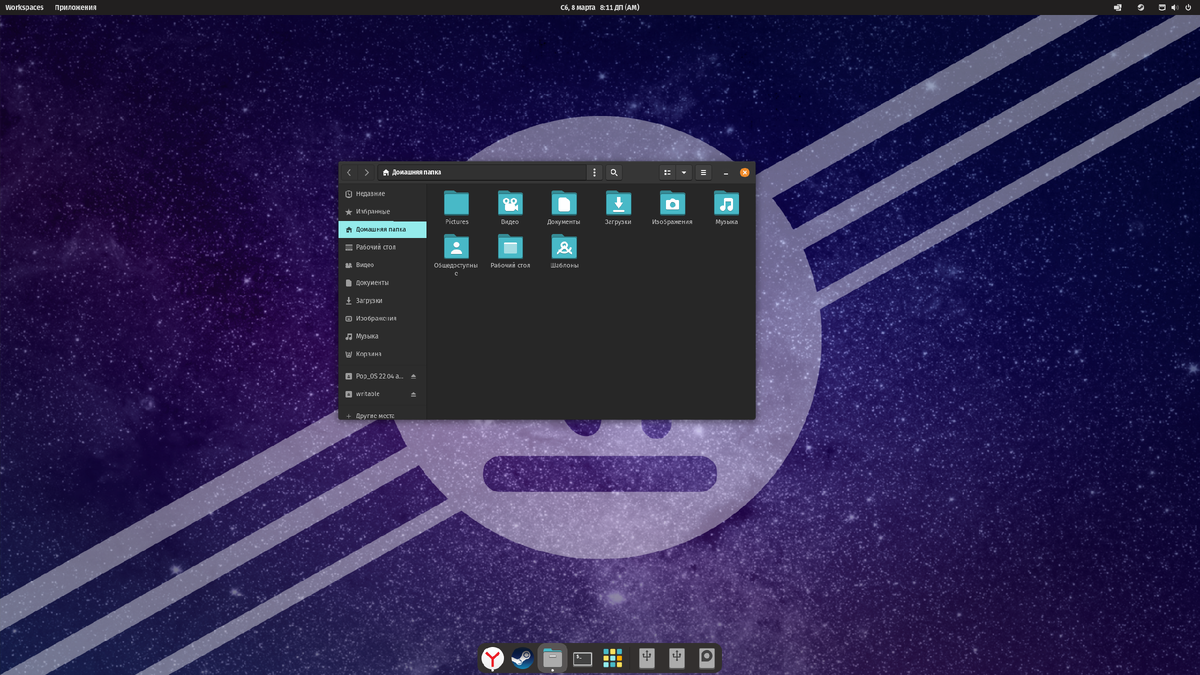Open Корзина in the sidebar
1200x675 pixels.
pos(382,354)
